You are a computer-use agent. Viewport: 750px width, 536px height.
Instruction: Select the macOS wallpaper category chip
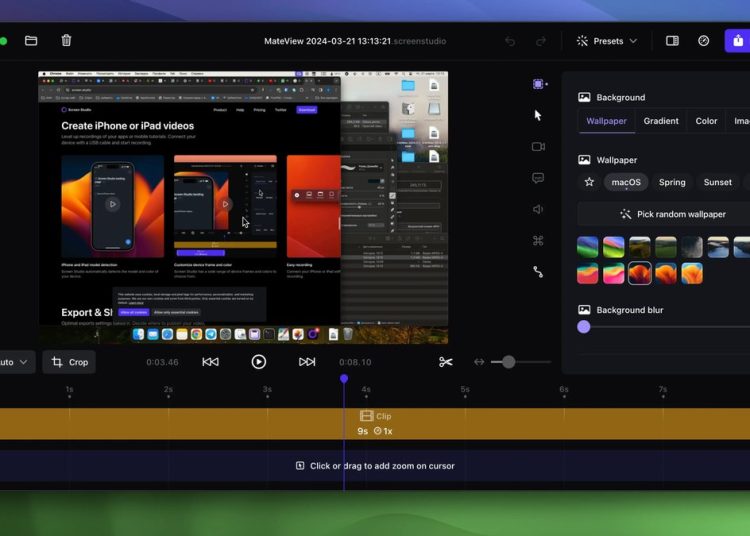pos(626,182)
